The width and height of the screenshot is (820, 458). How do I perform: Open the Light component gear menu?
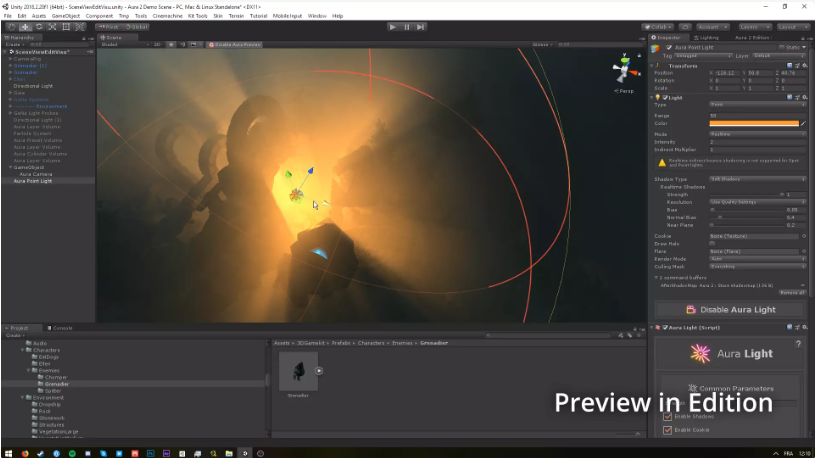[805, 97]
